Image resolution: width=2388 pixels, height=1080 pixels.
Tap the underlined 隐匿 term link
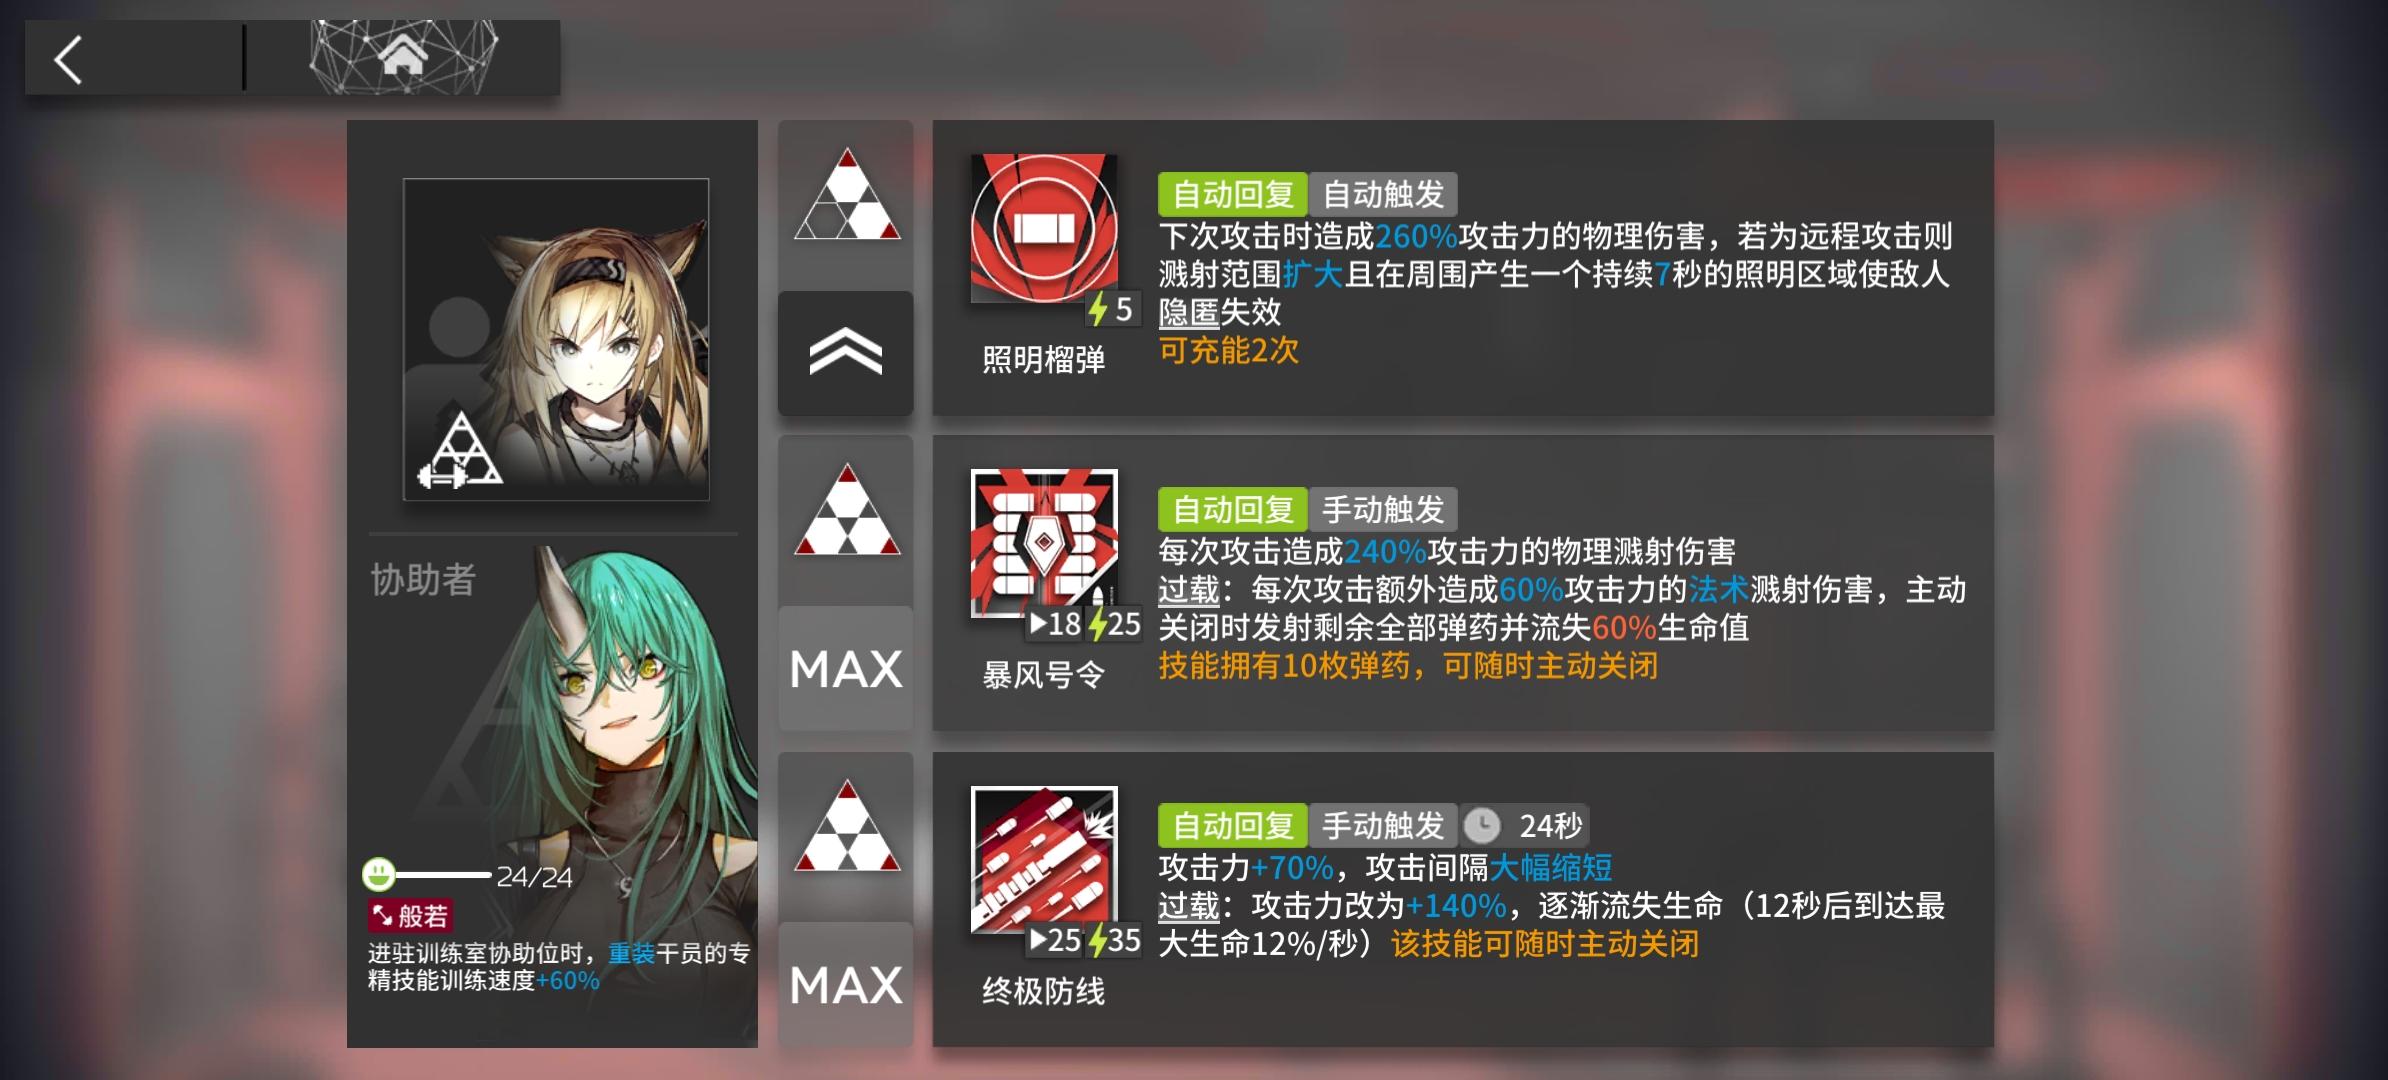1188,312
